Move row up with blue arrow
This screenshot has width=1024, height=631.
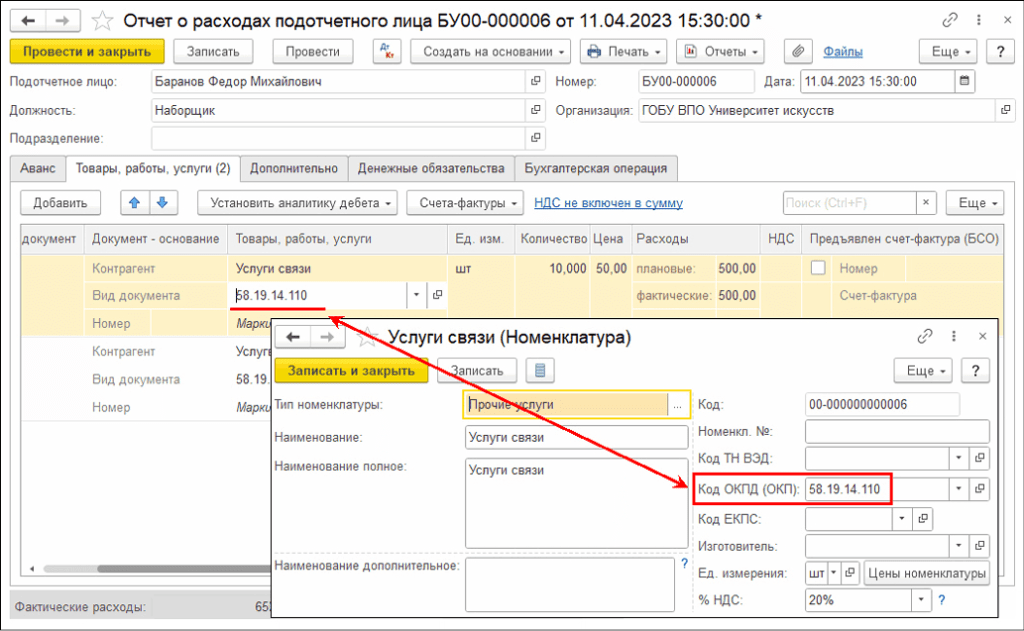133,203
